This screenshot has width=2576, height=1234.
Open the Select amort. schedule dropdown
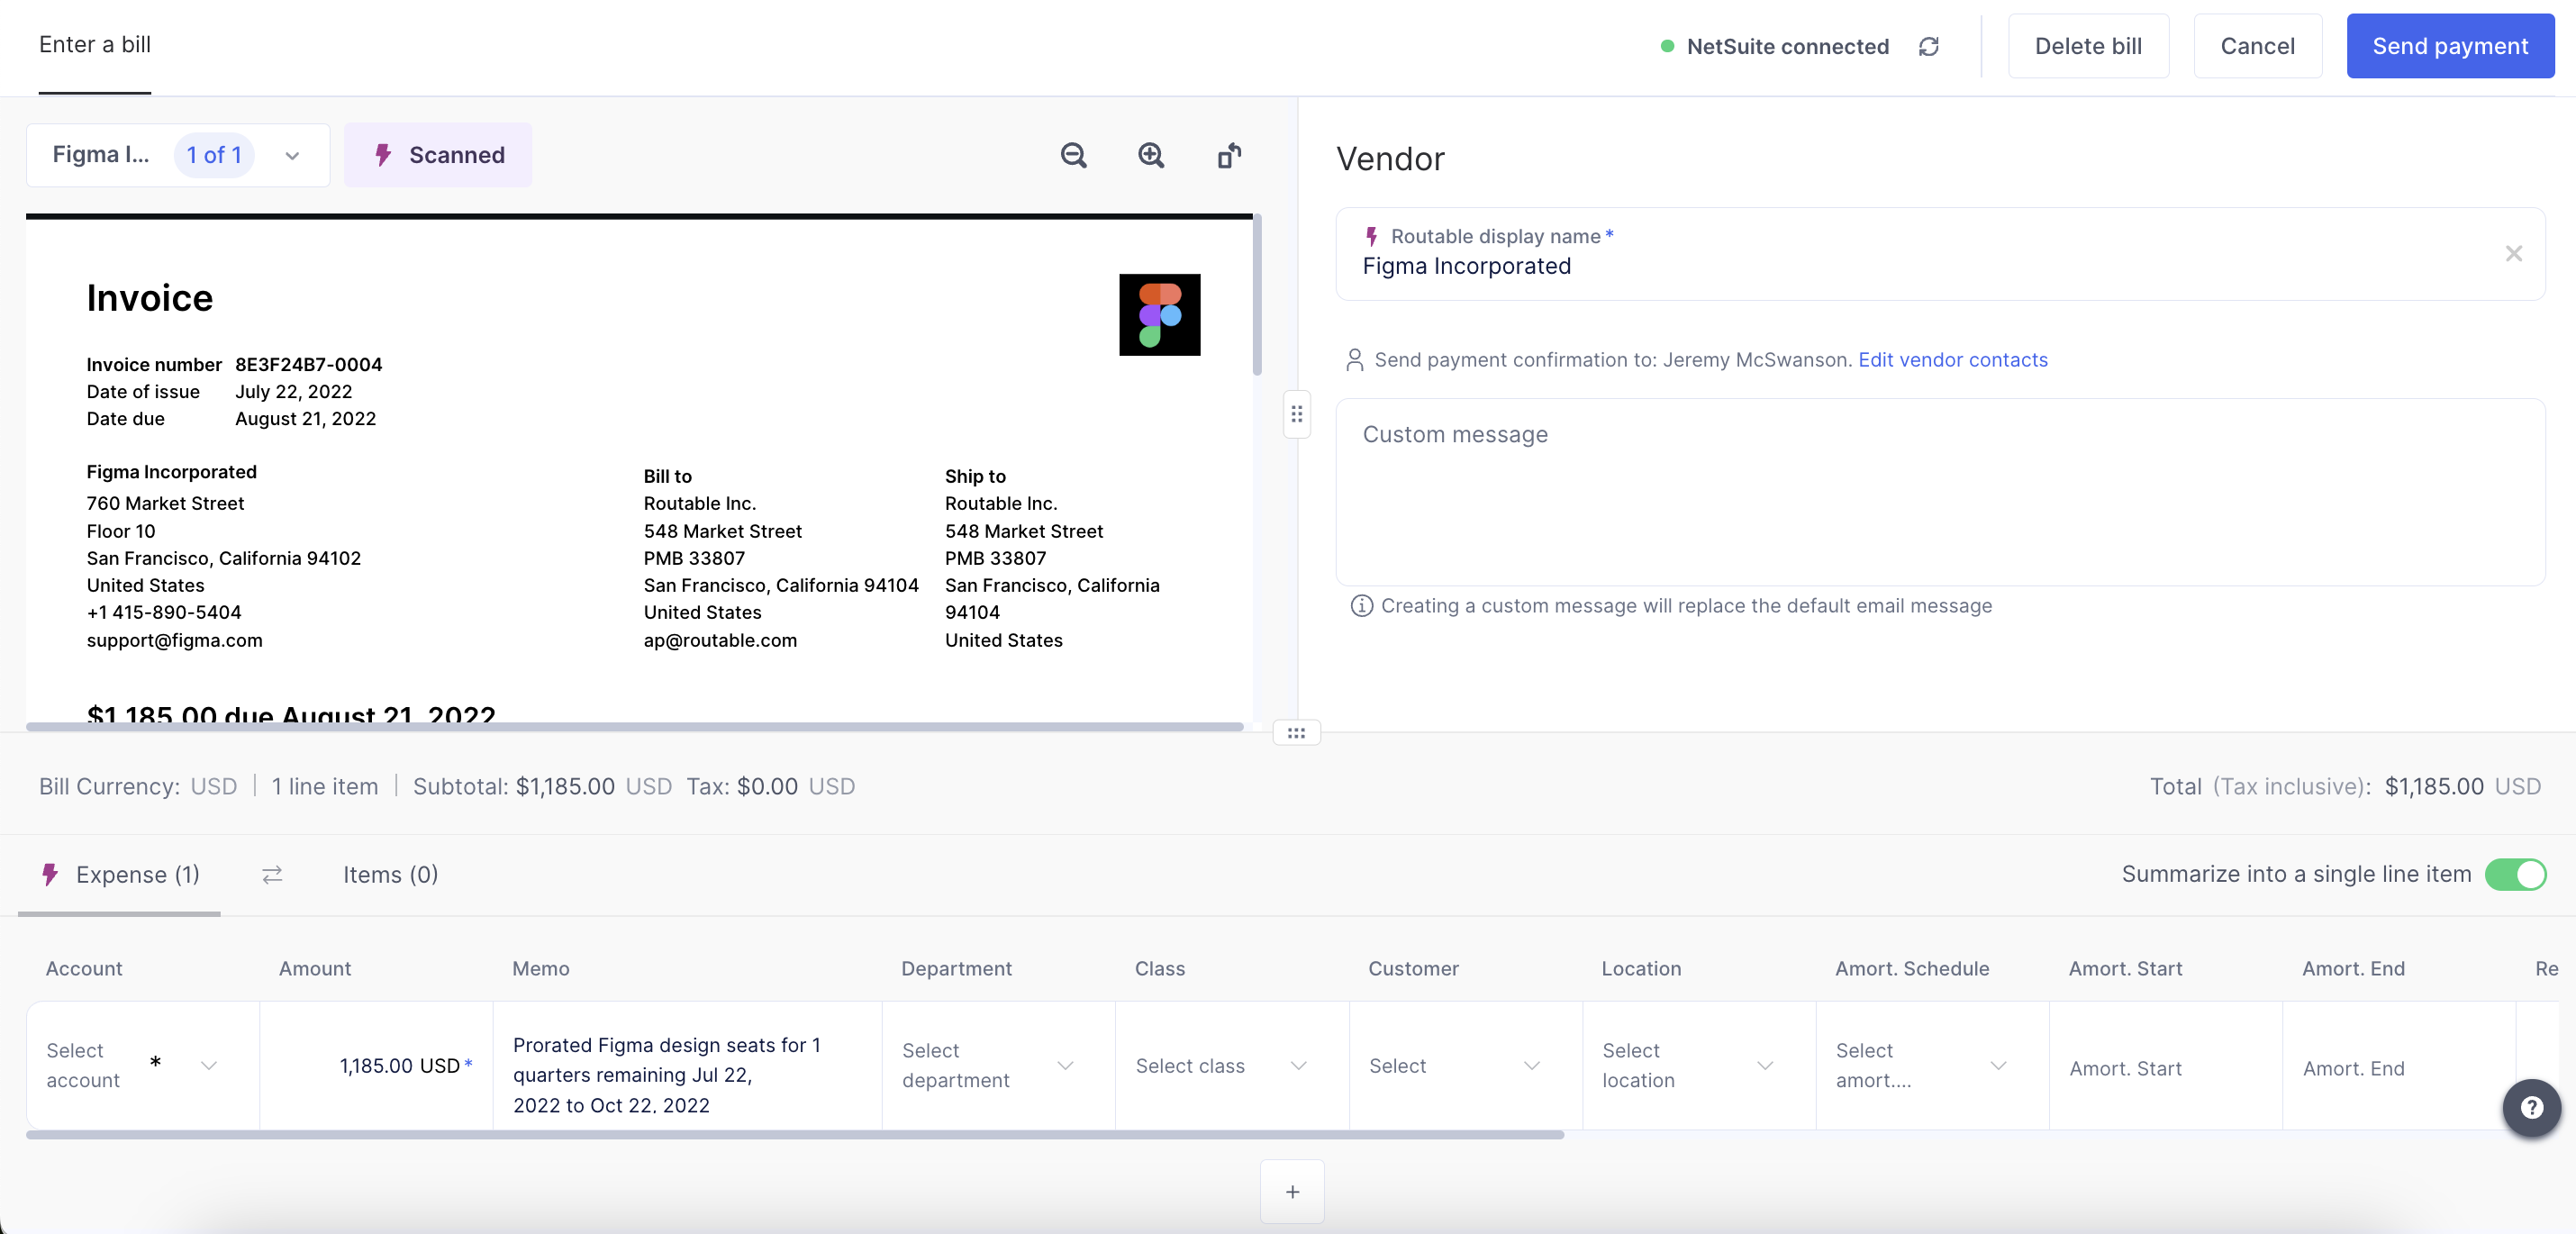click(x=1932, y=1065)
